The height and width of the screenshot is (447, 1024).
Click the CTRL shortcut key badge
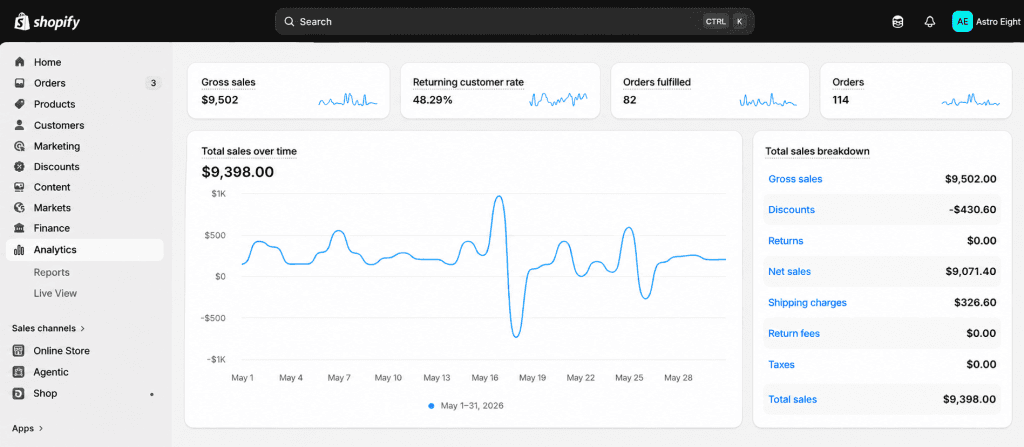pyautogui.click(x=716, y=22)
